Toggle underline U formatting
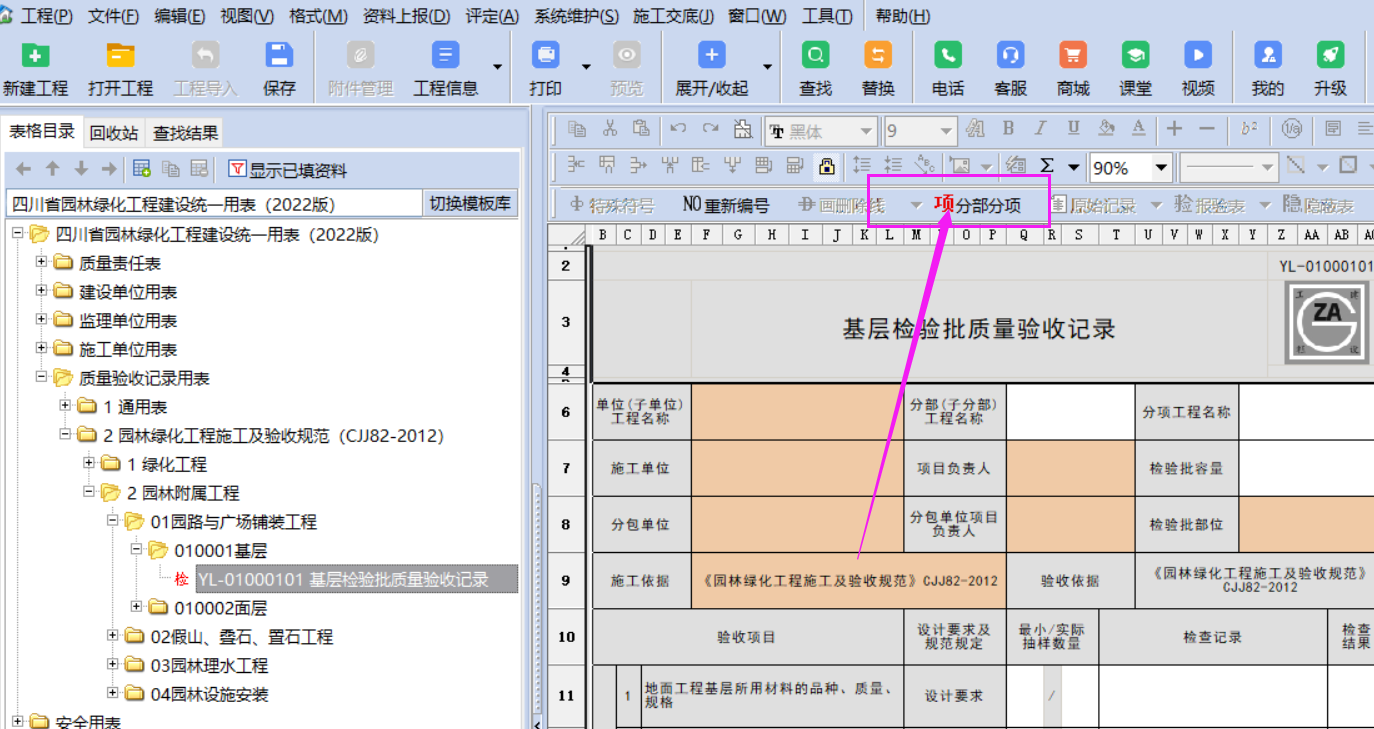This screenshot has width=1374, height=729. click(x=1073, y=129)
